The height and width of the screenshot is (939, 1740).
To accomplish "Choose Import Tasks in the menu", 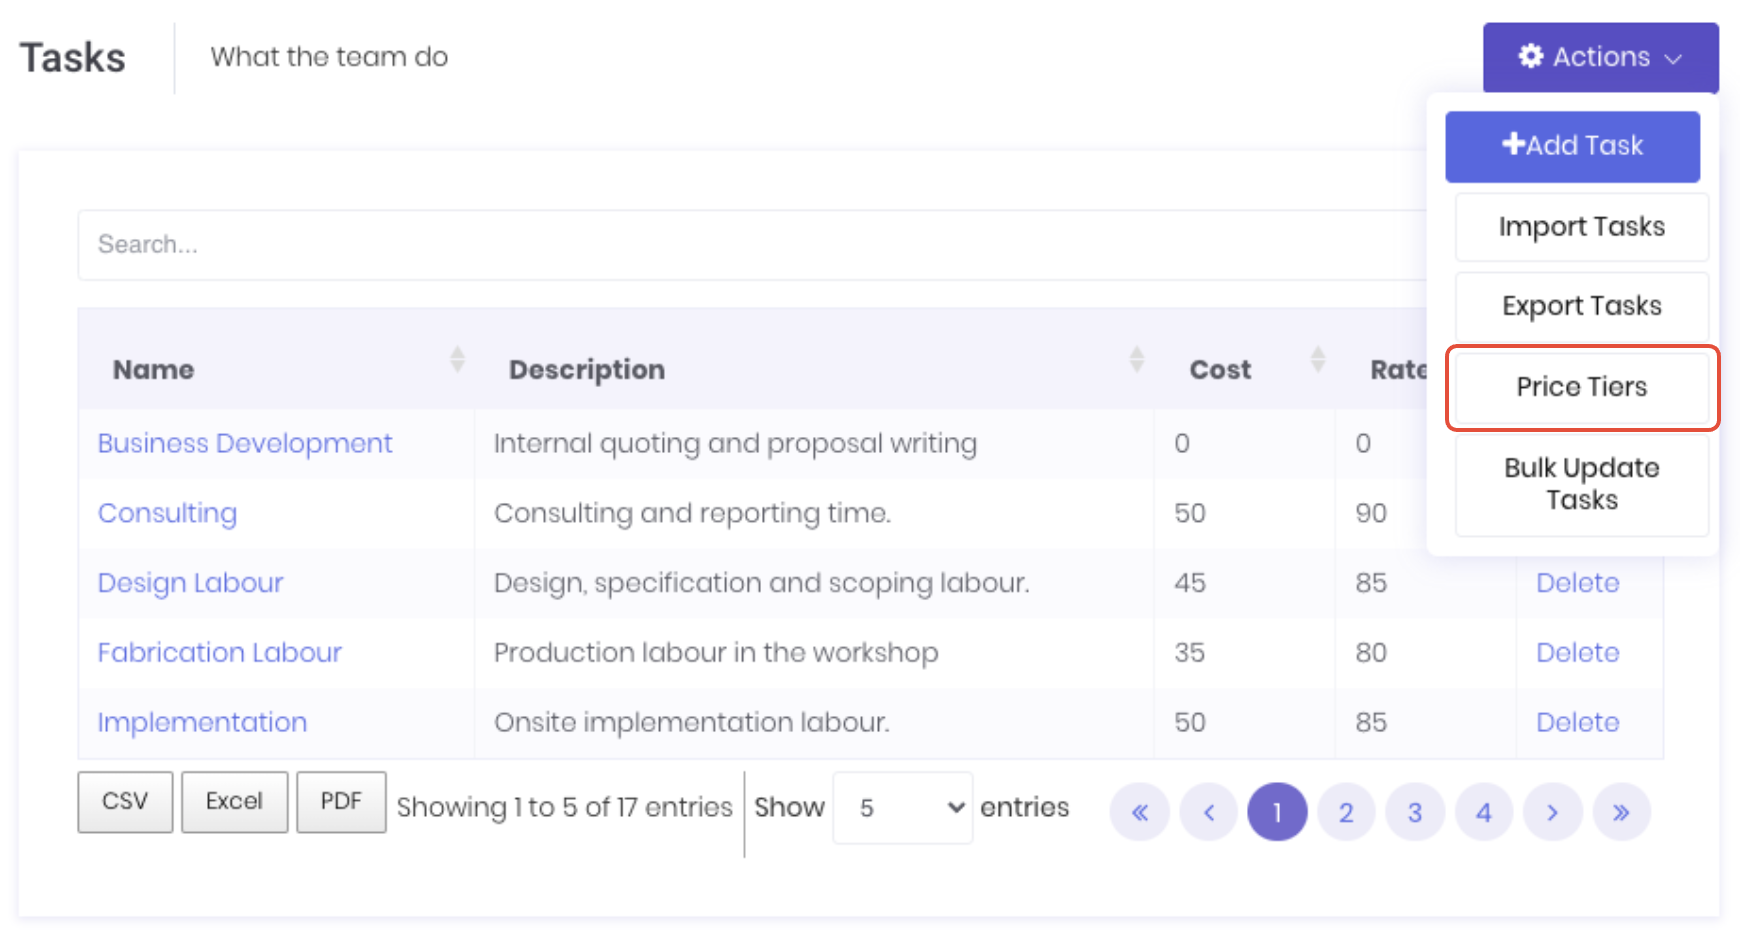I will pyautogui.click(x=1581, y=227).
